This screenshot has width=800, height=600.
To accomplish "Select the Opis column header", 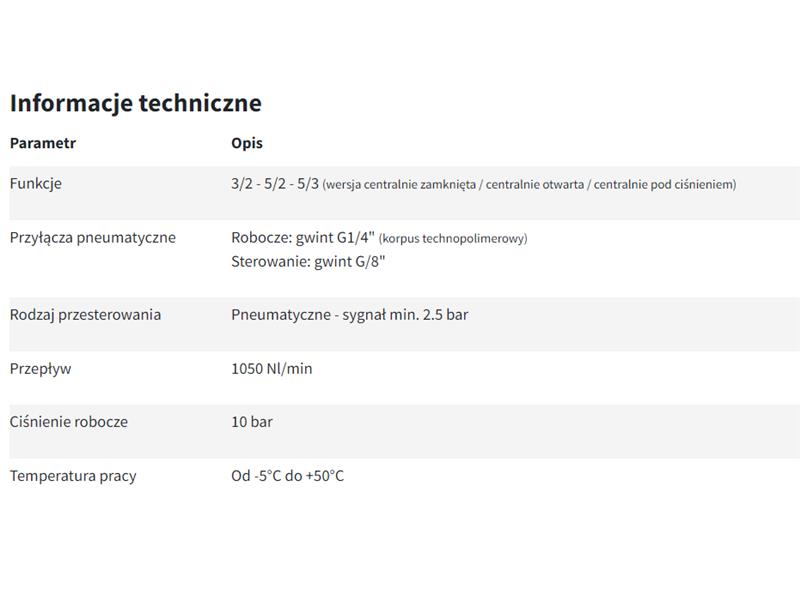I will [247, 143].
